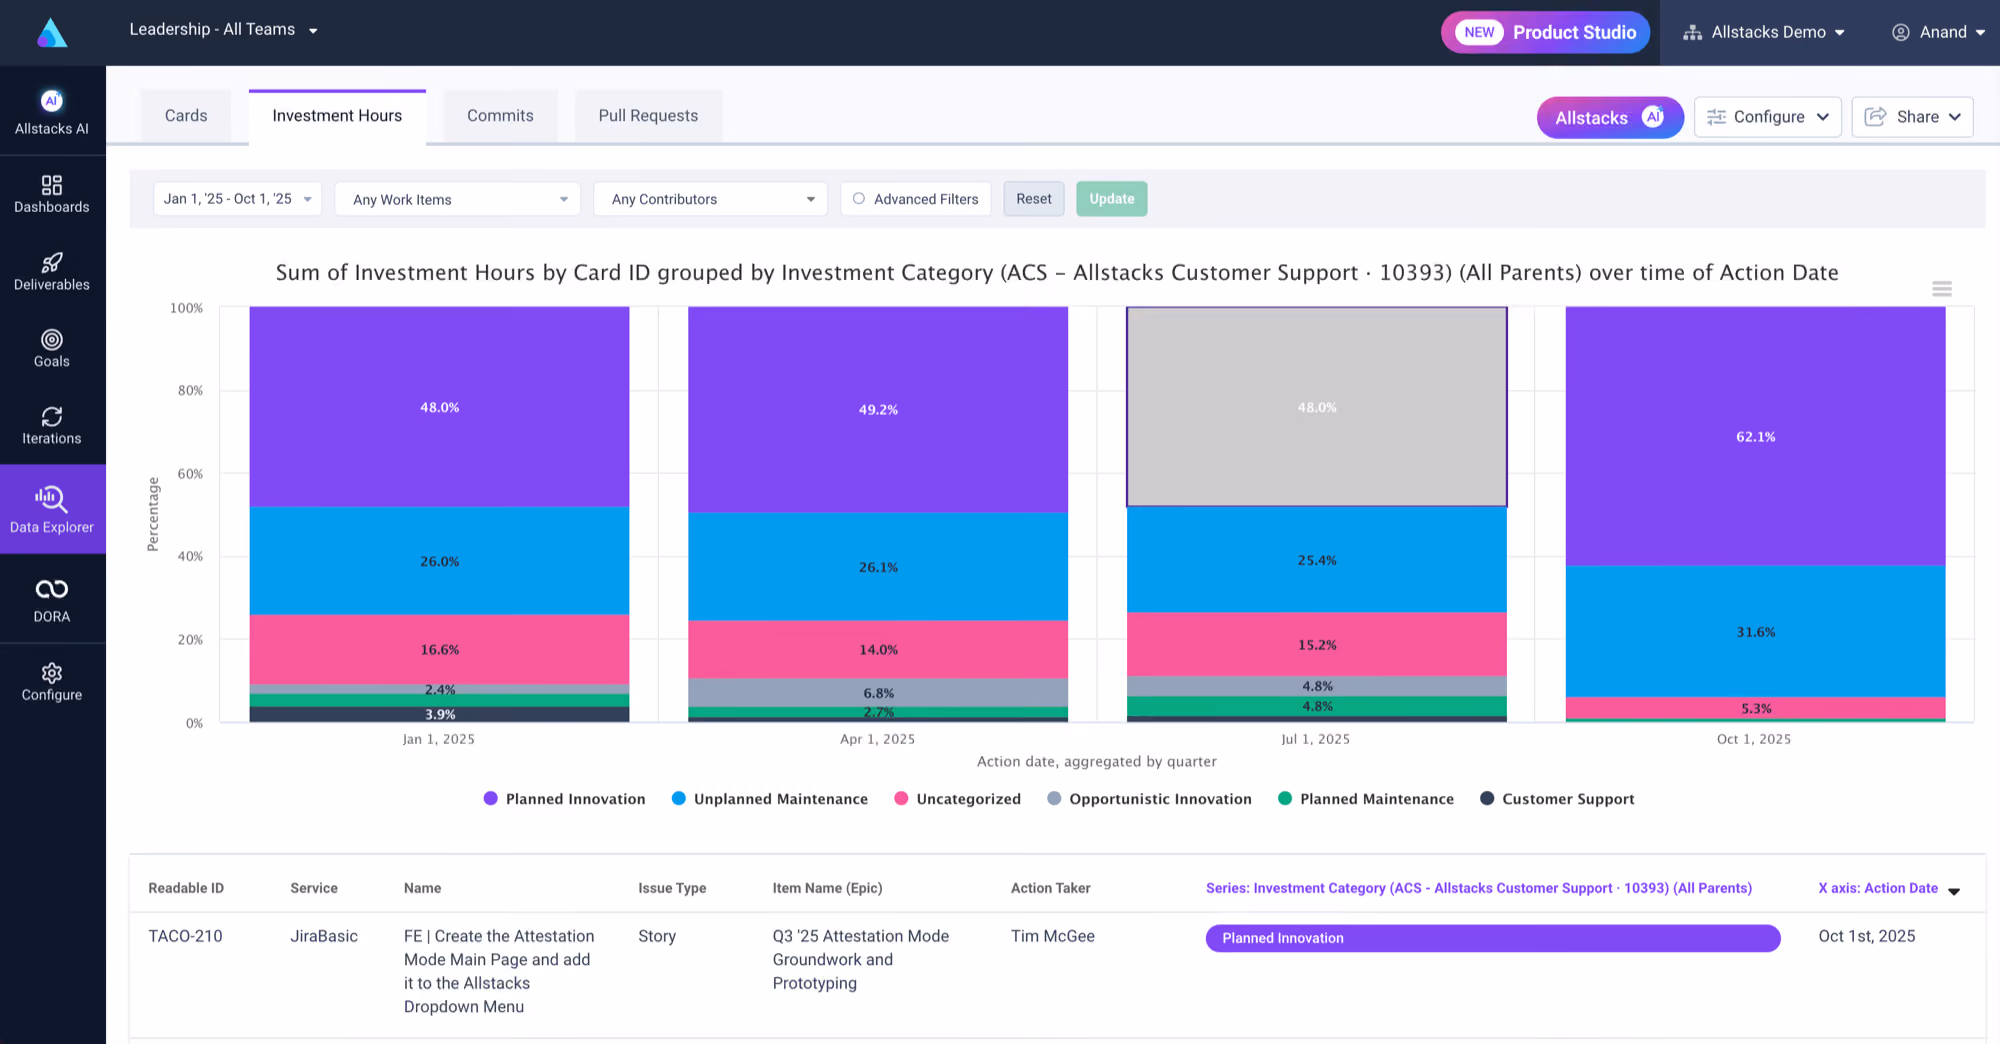Click Planned Innovation pill in TACO-210 row

click(x=1493, y=938)
